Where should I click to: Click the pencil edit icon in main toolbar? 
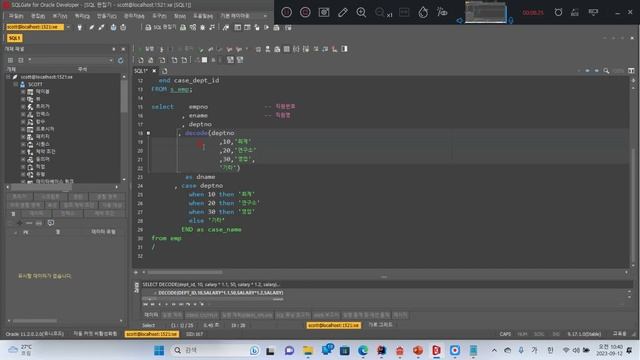91,27
